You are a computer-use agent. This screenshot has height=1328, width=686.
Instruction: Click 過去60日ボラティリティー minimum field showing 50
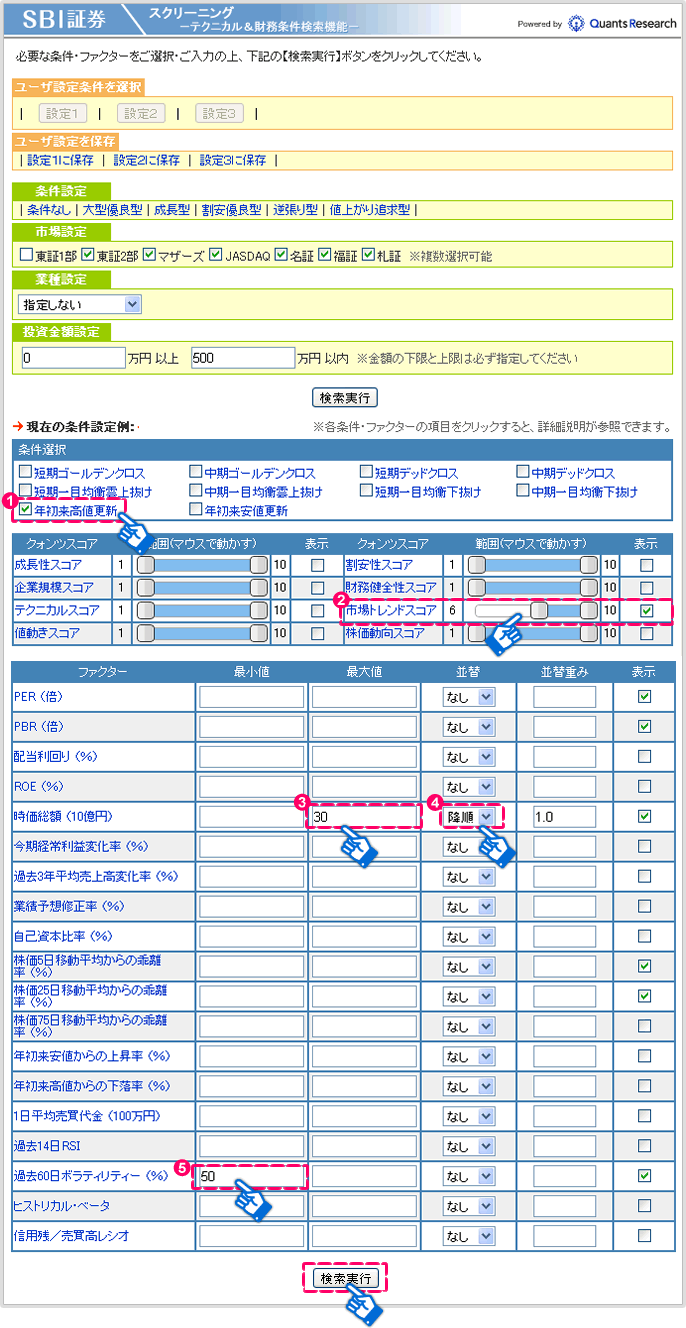[x=251, y=1176]
